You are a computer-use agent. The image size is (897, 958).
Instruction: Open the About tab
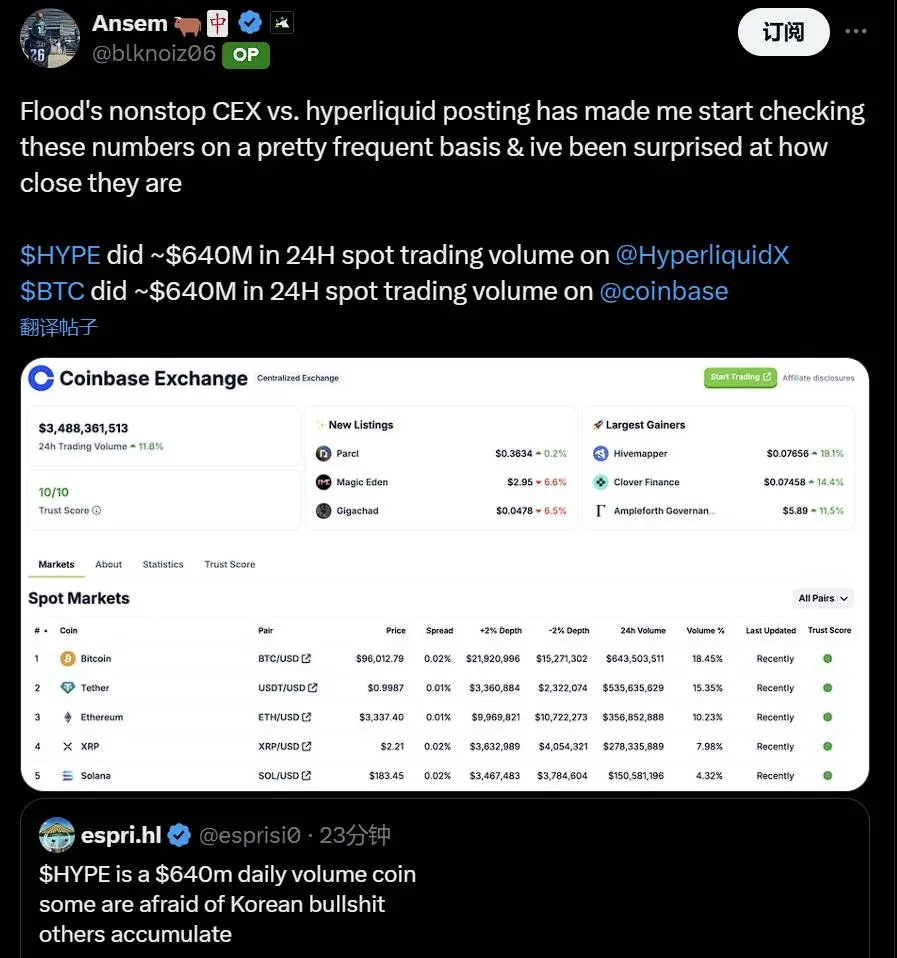pos(108,564)
